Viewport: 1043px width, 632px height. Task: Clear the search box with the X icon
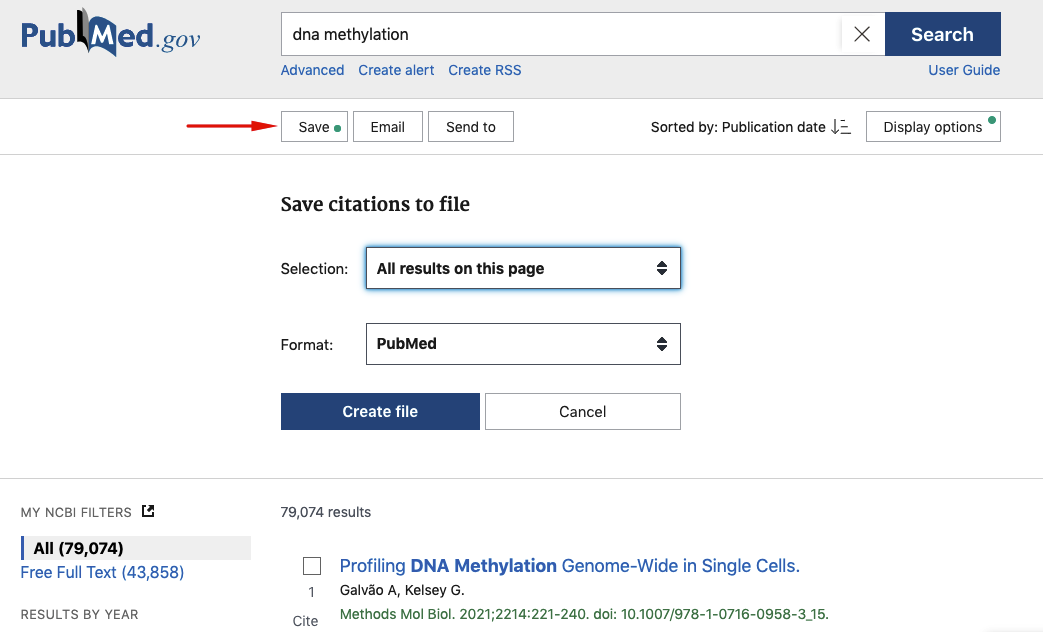point(862,34)
